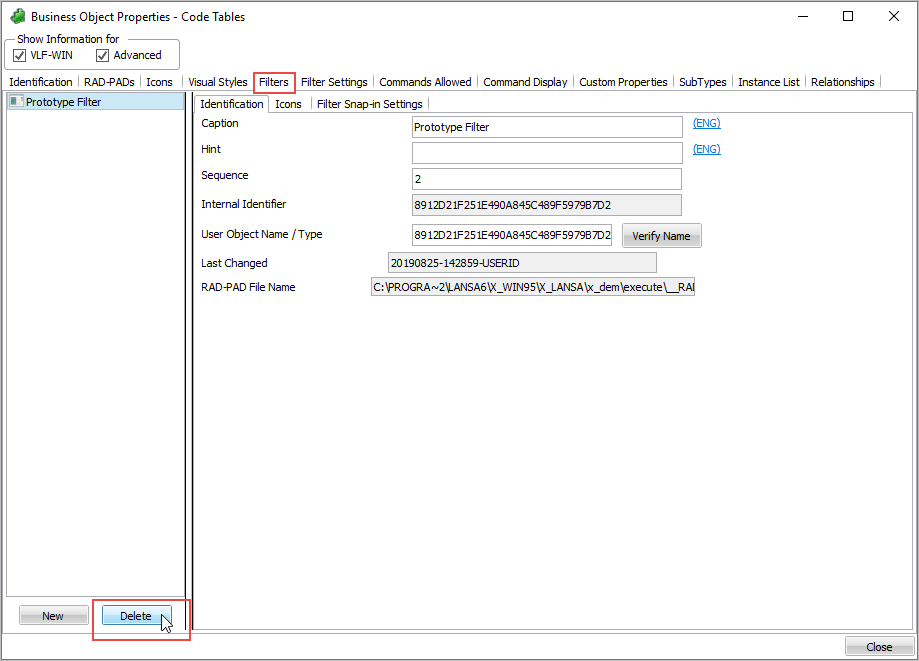
Task: Click the 'Caption' field label
Action: 220,123
